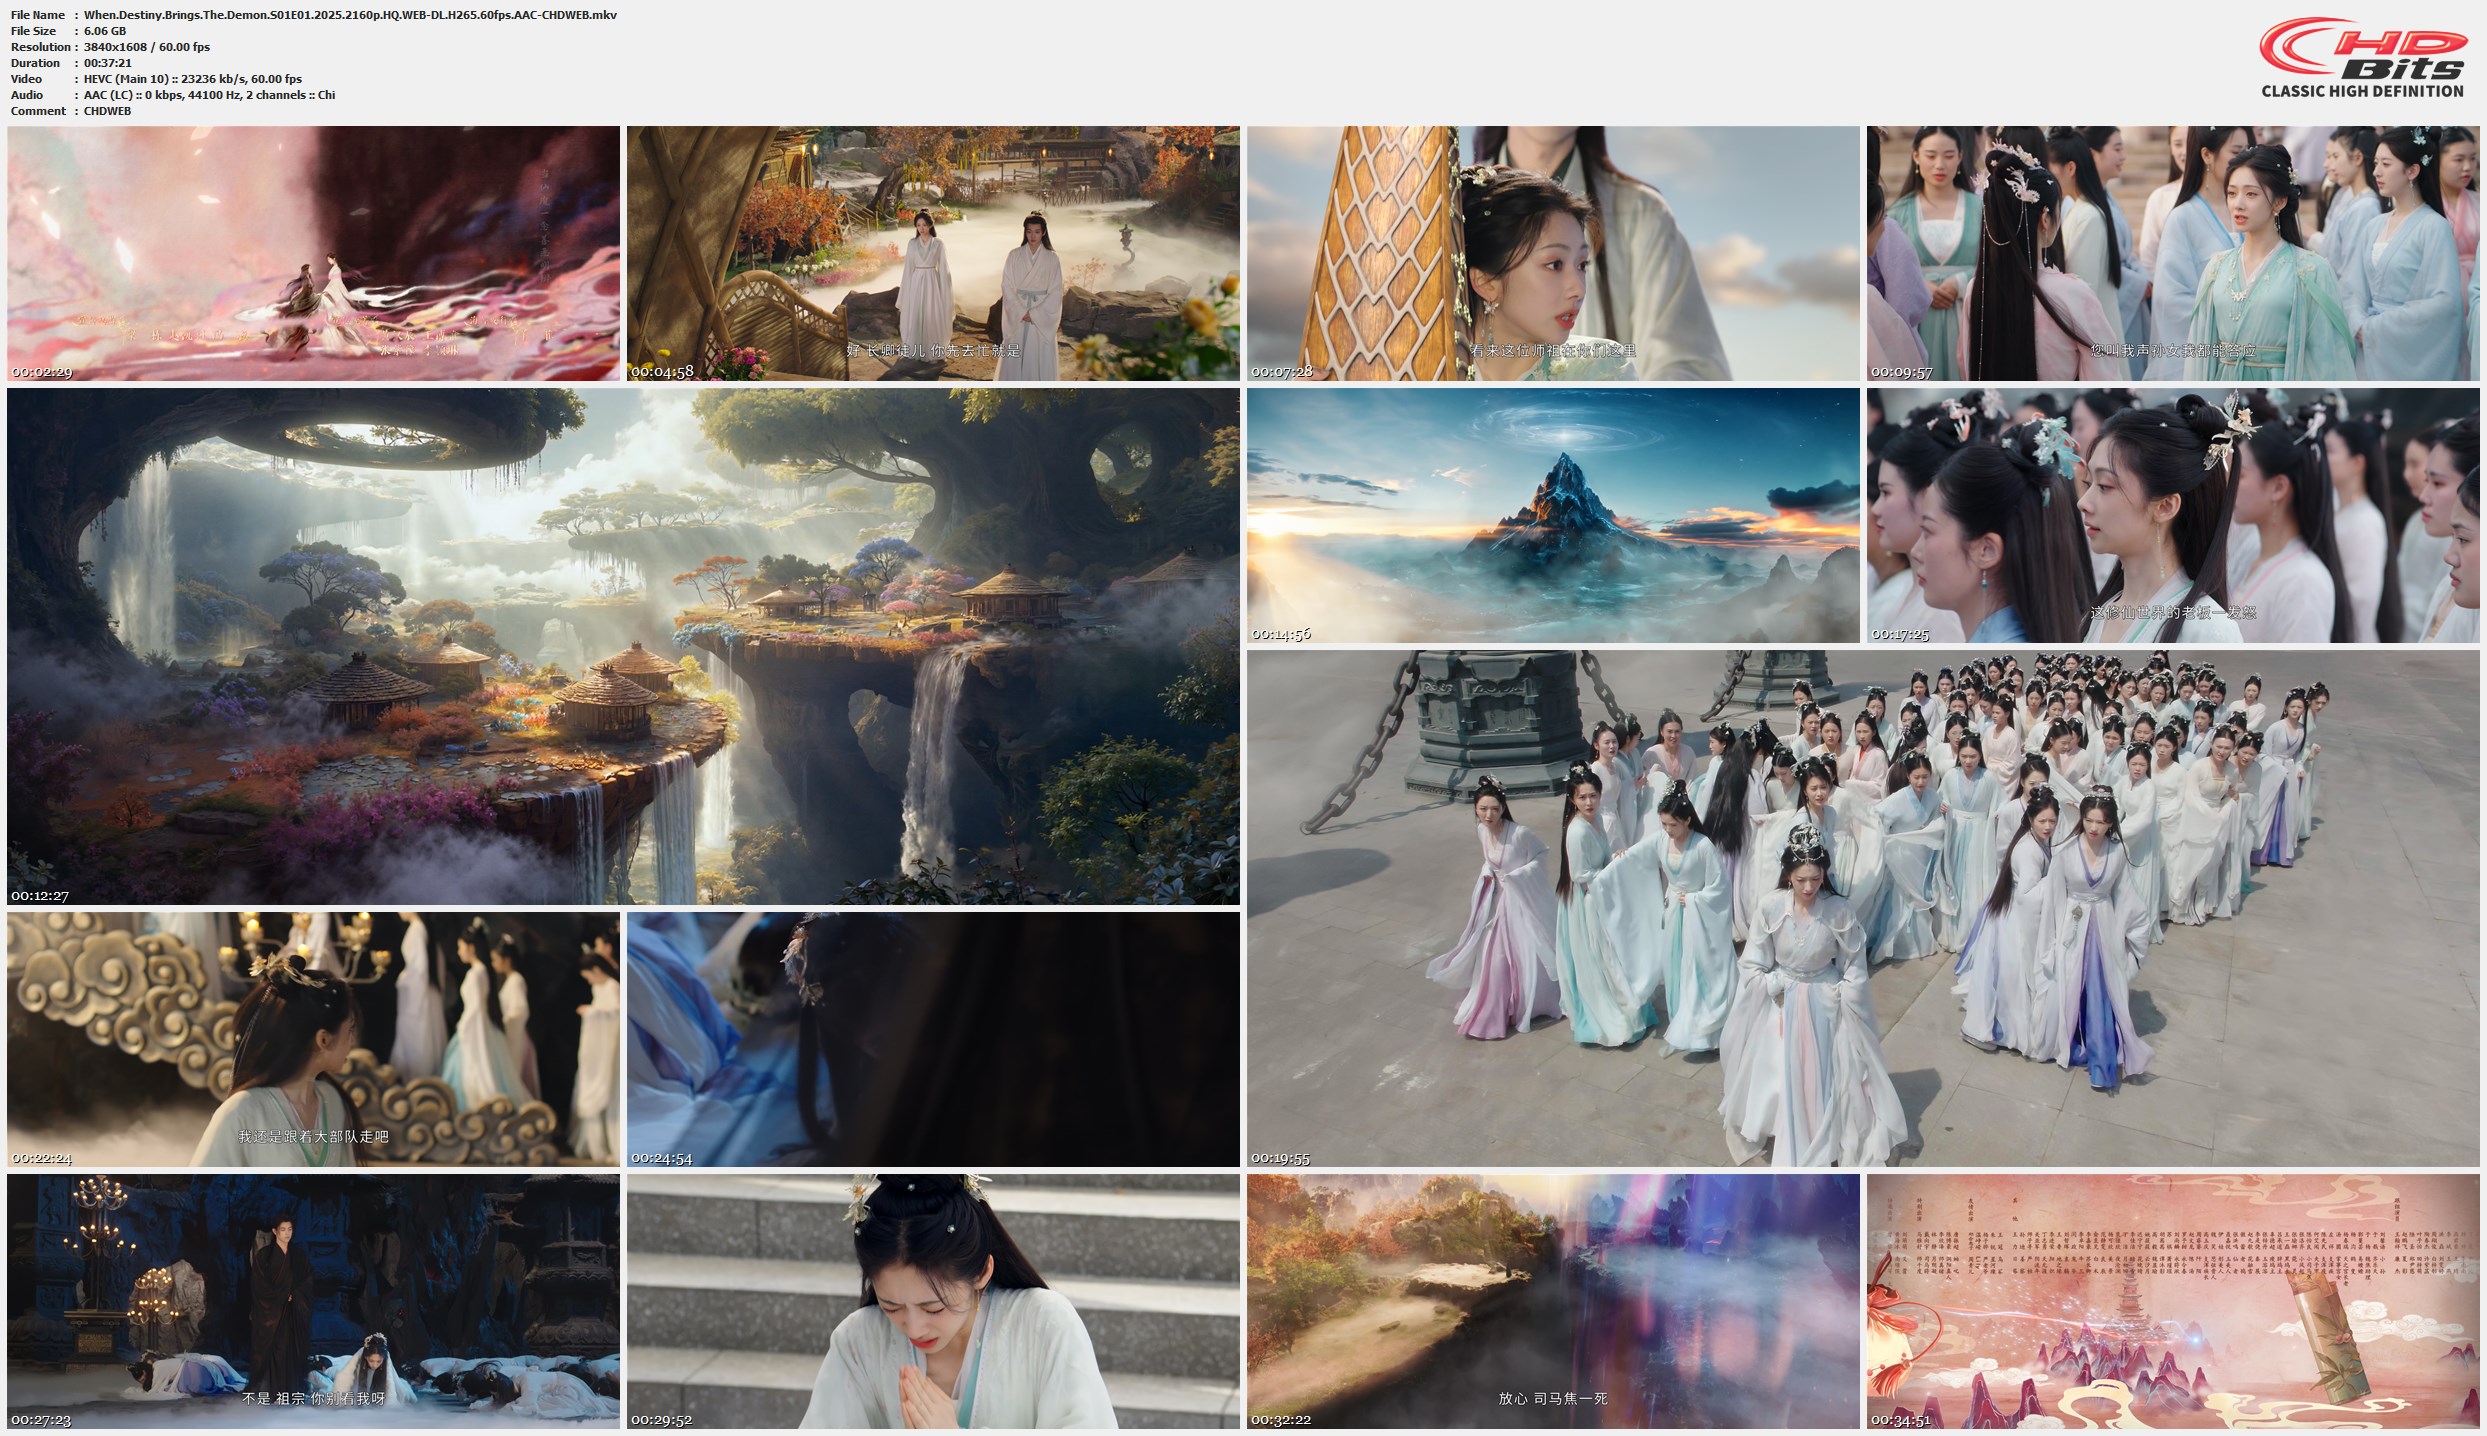Screen dimensions: 2487x1436
Task: Click the resolution value 3840x1608 / 60.00 fps
Action: pos(147,47)
